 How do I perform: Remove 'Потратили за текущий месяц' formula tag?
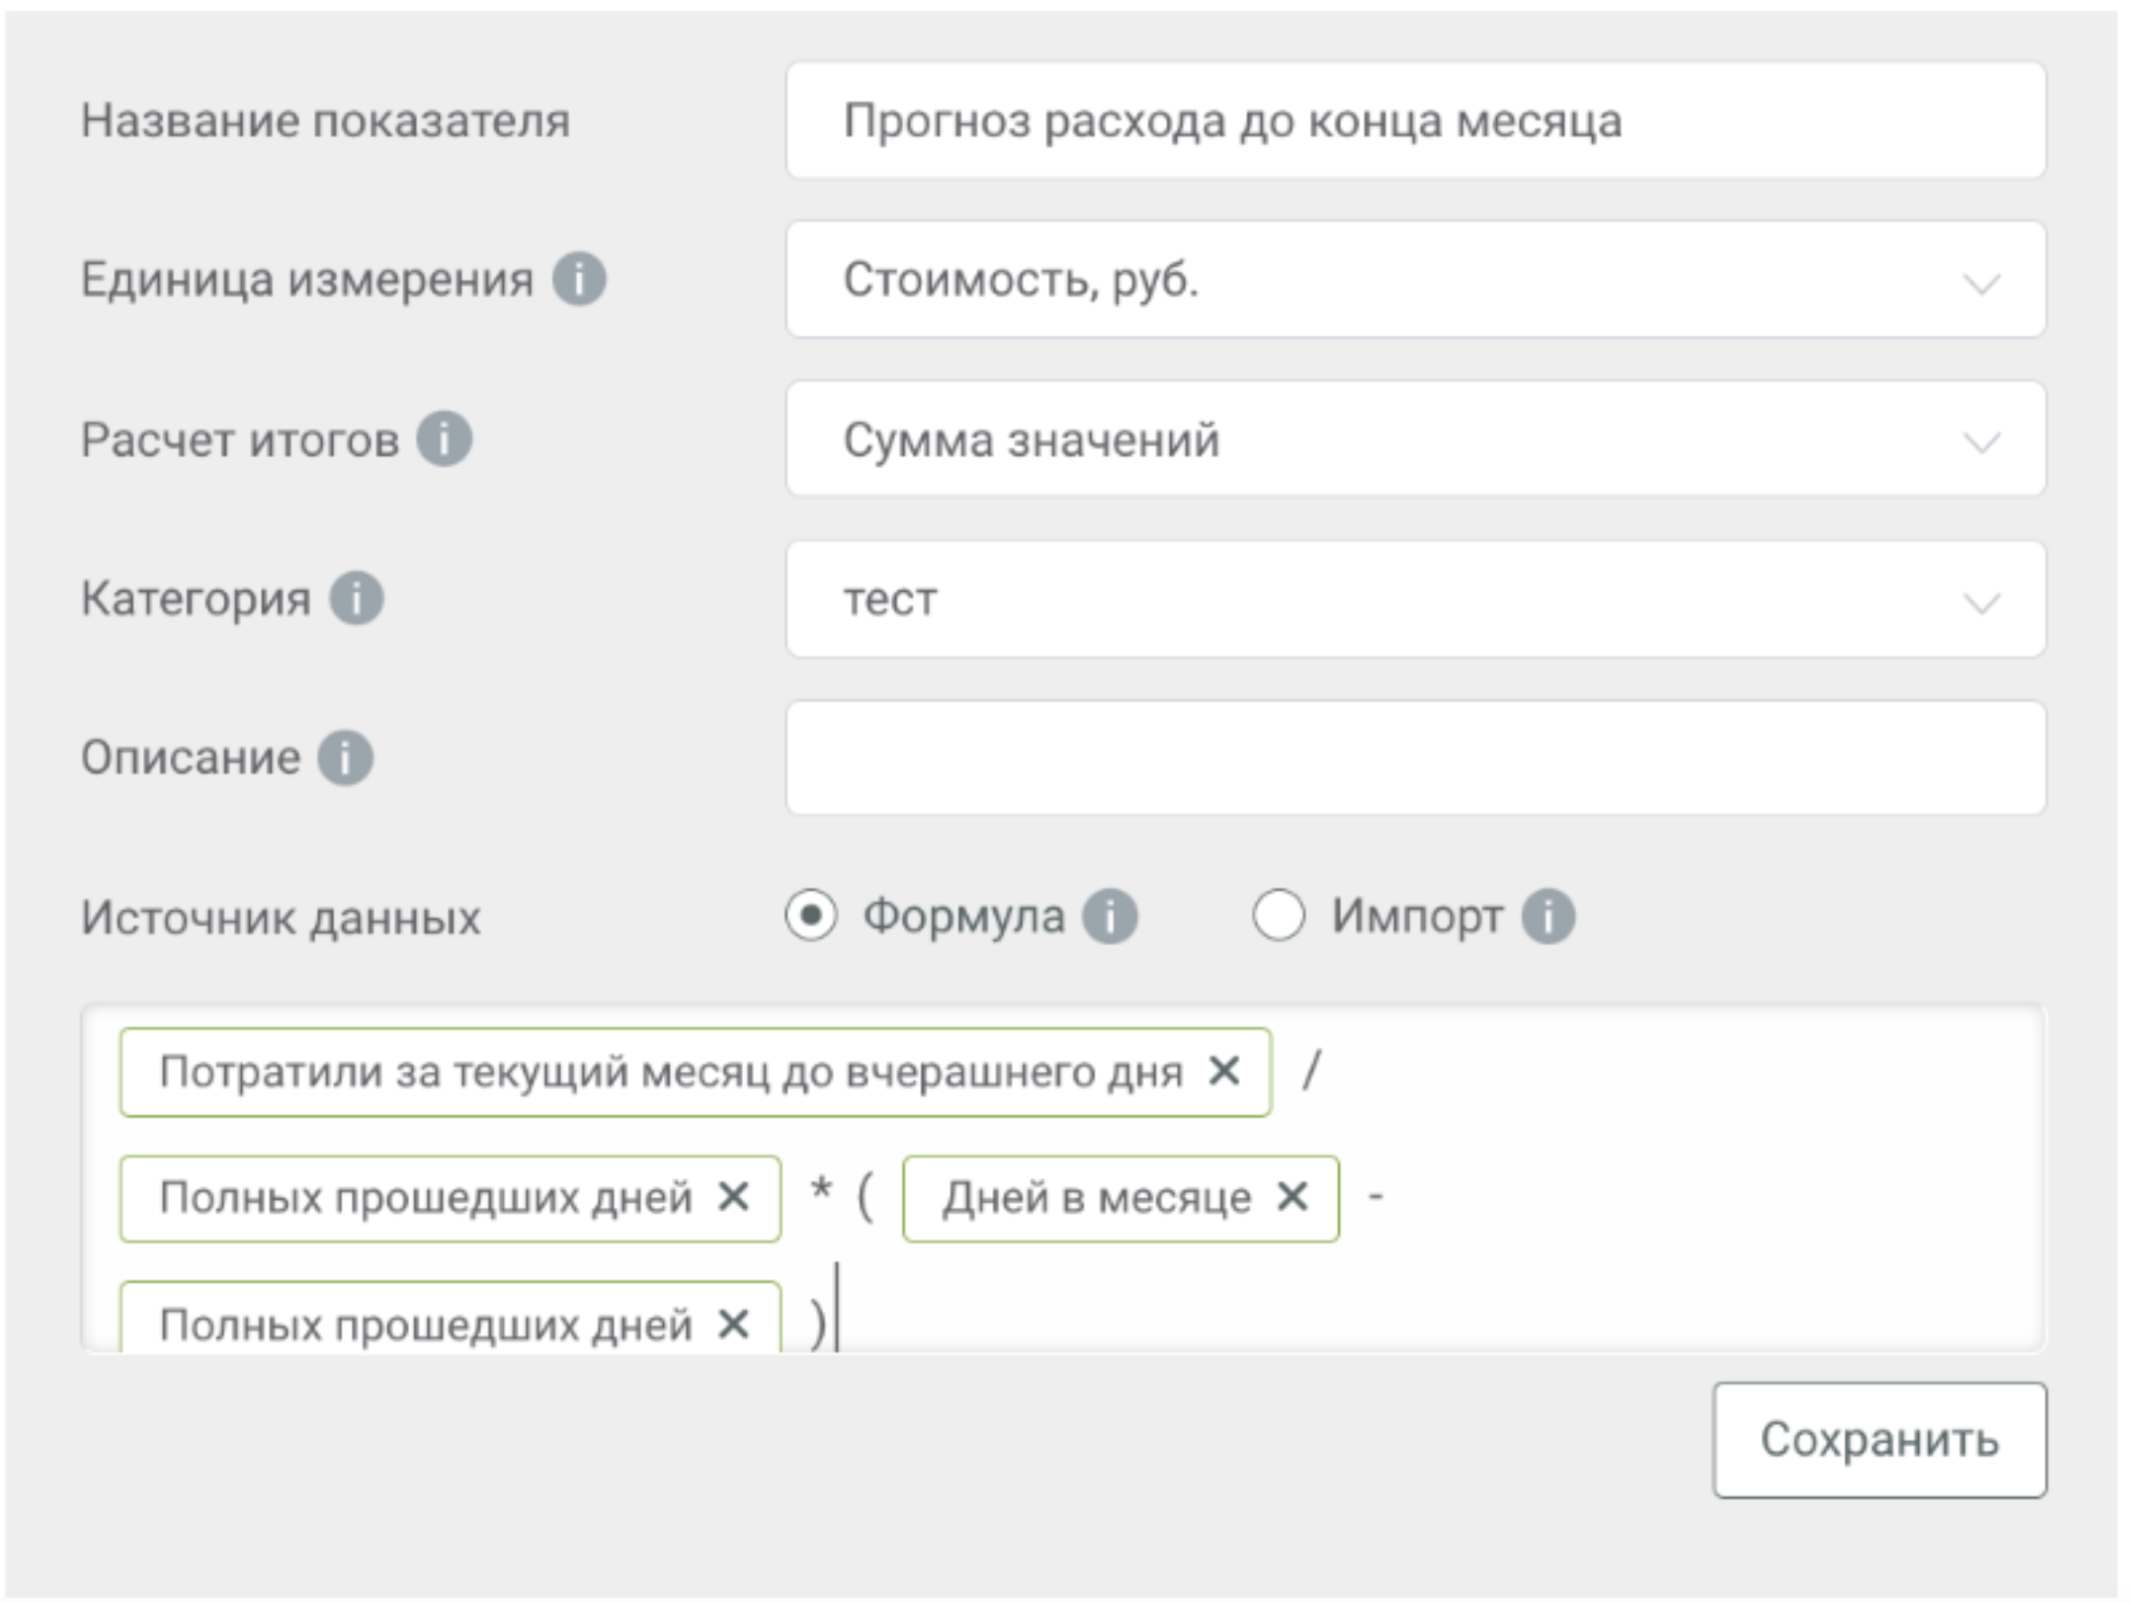pos(1224,1071)
